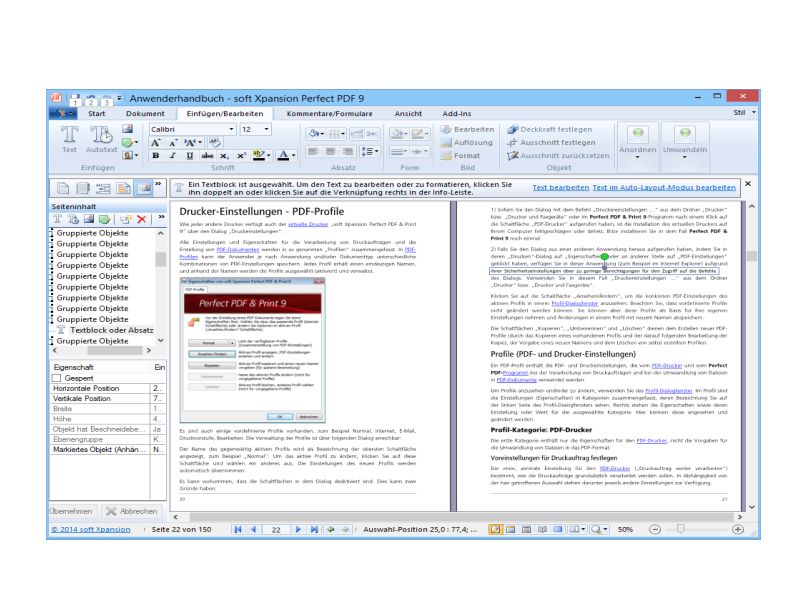Go to the first page
800x600 pixels.
click(x=237, y=530)
